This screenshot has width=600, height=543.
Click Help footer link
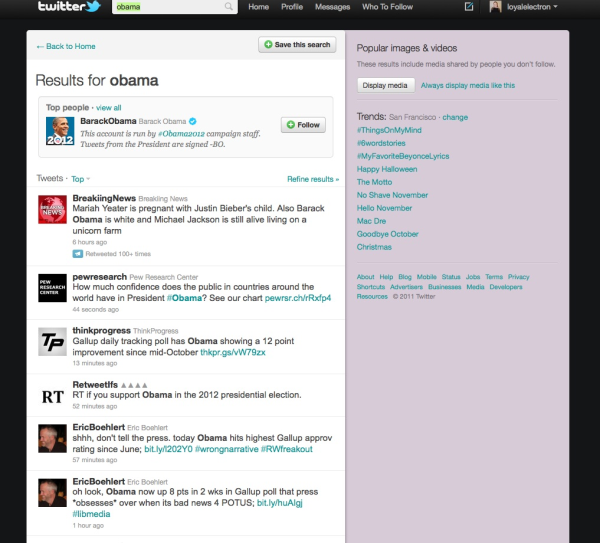(386, 277)
